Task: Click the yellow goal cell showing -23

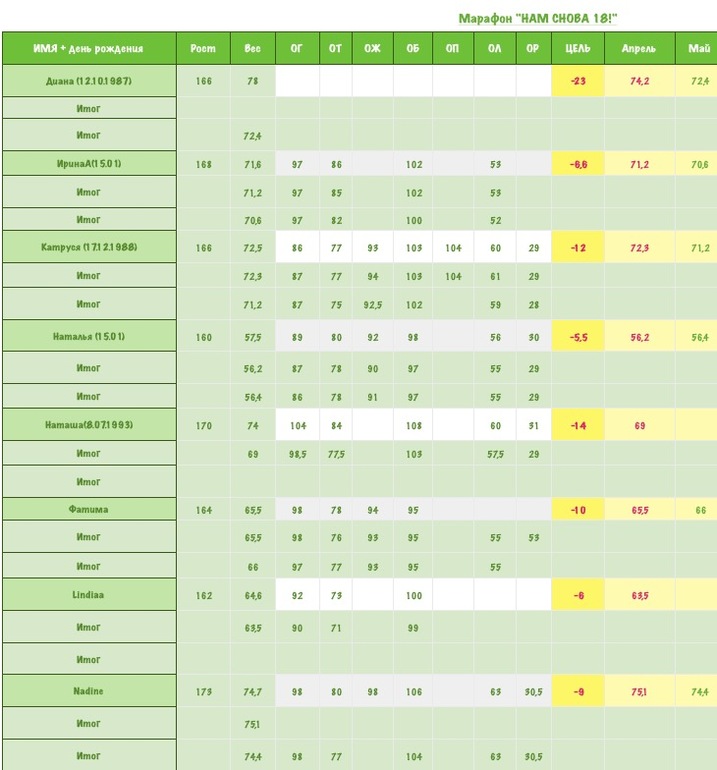Action: pos(577,81)
